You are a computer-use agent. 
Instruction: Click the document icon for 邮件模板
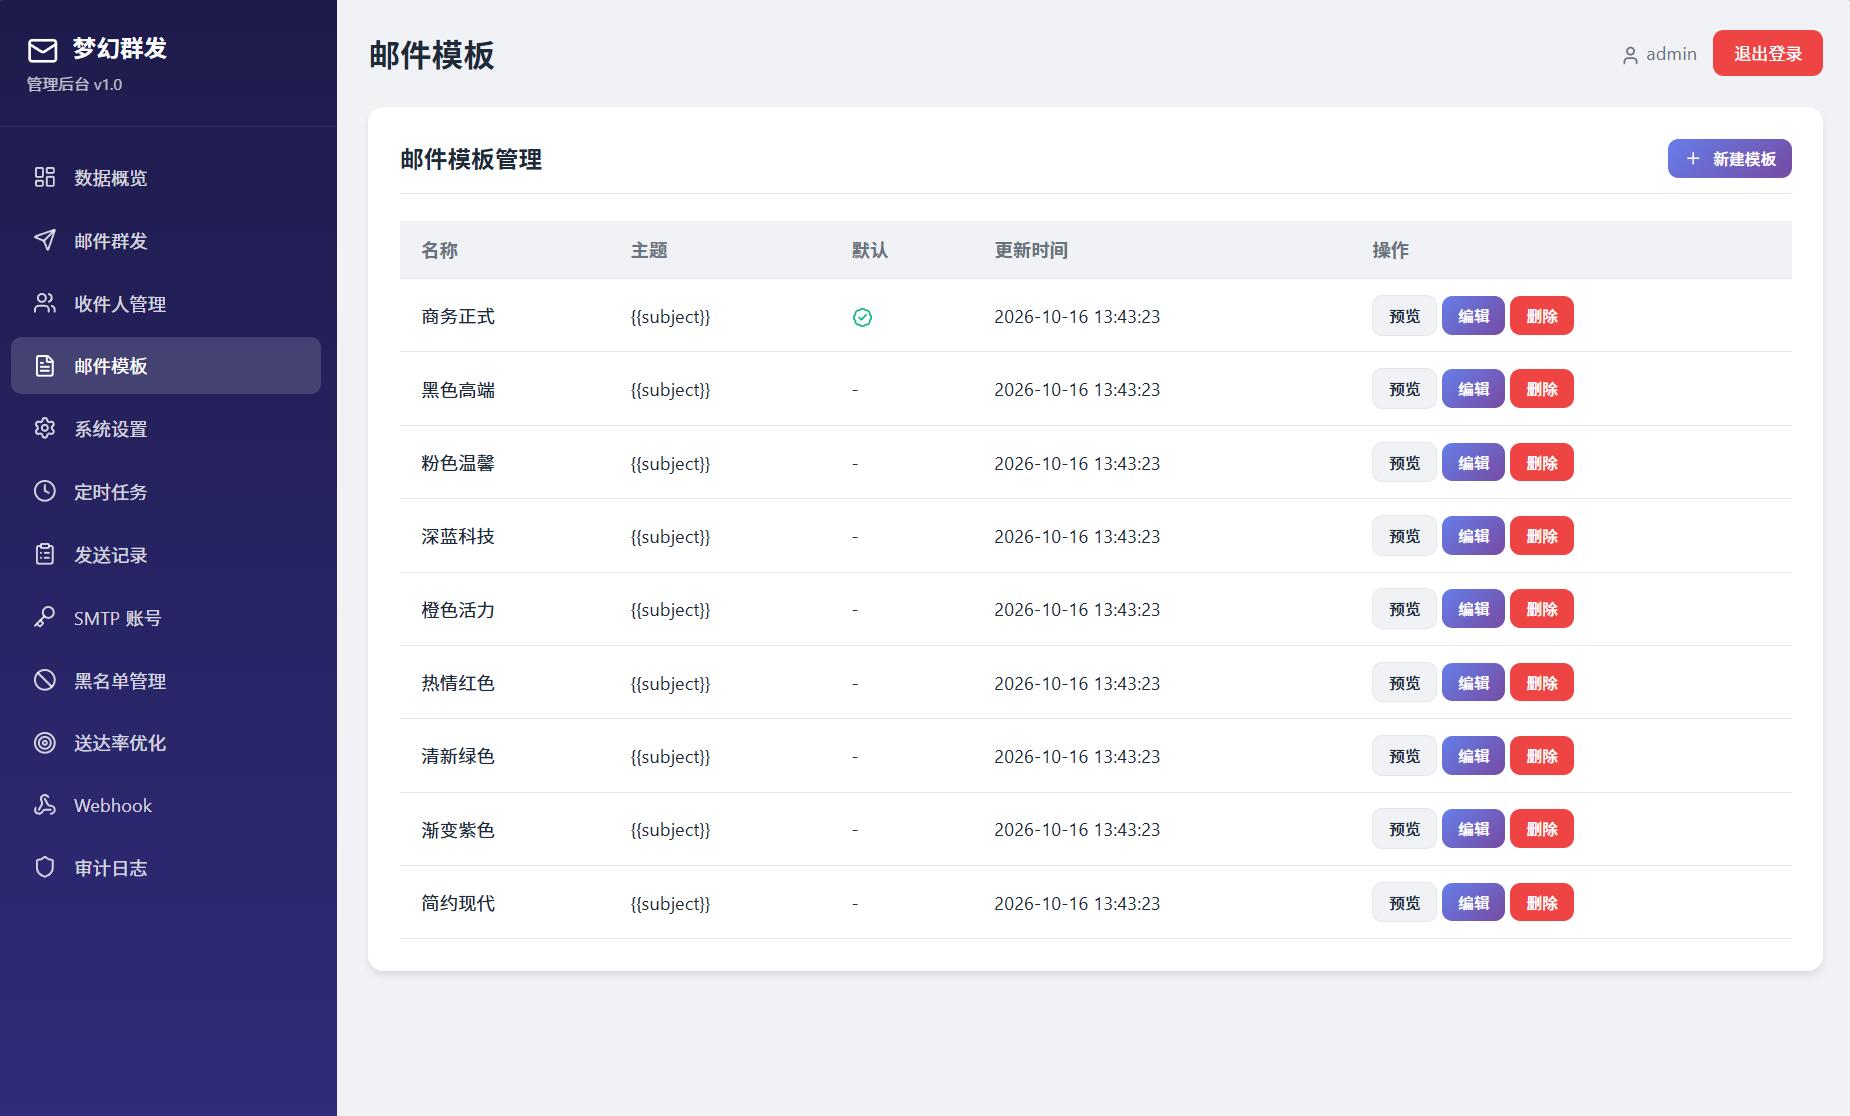coord(45,366)
